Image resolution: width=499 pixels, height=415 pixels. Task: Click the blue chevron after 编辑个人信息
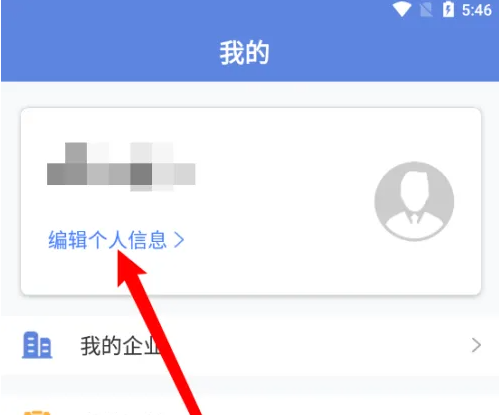pyautogui.click(x=179, y=240)
